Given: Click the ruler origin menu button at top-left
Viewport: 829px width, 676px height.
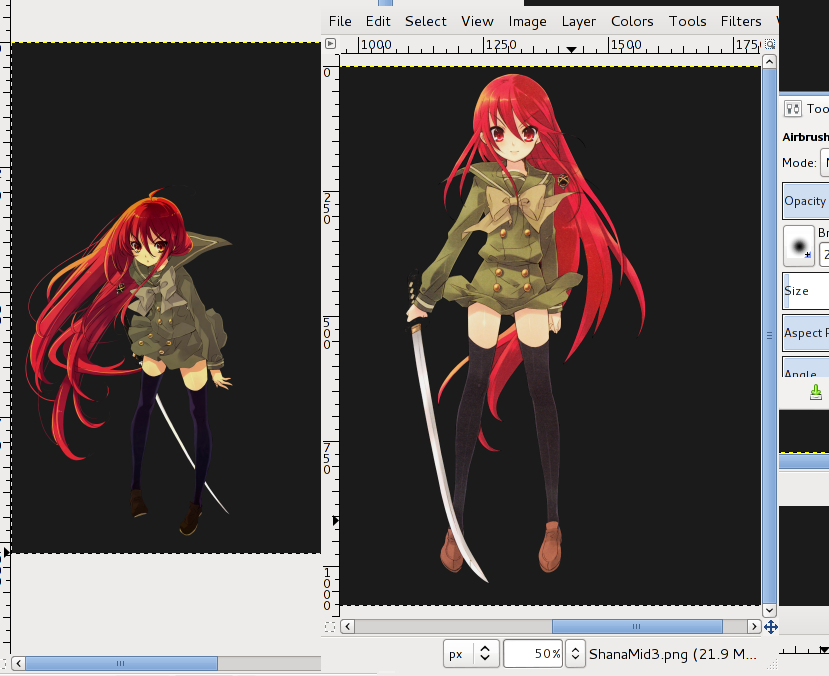Looking at the screenshot, I should coord(330,45).
